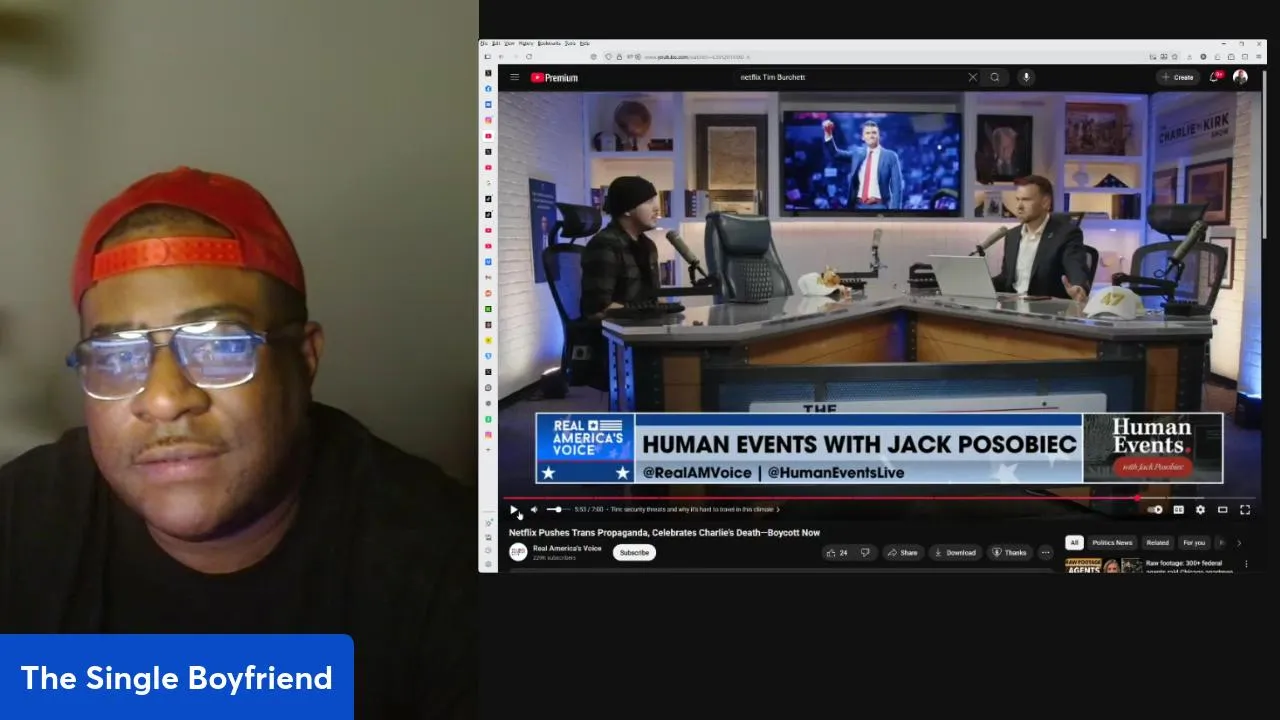This screenshot has width=1280, height=720.
Task: Open account avatar menu
Action: click(1240, 77)
